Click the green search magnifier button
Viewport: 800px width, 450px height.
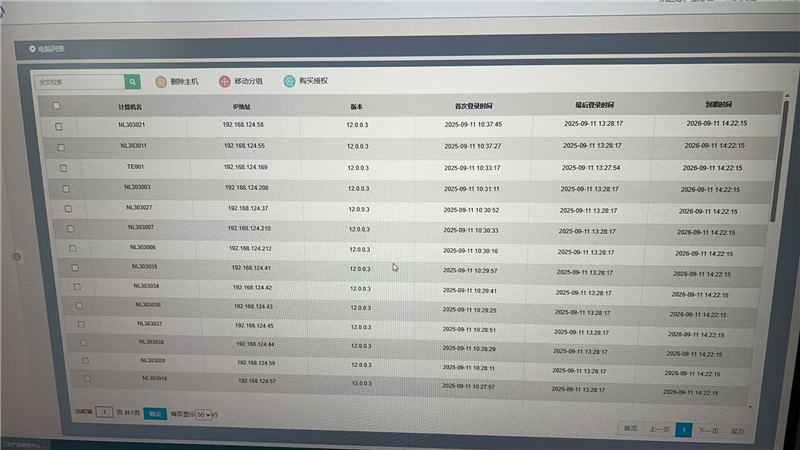(x=133, y=82)
